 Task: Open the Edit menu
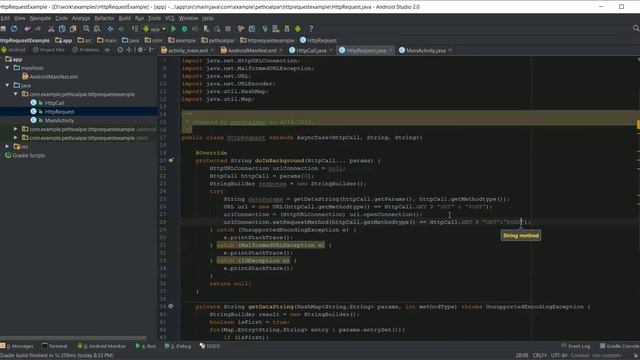[5, 18]
